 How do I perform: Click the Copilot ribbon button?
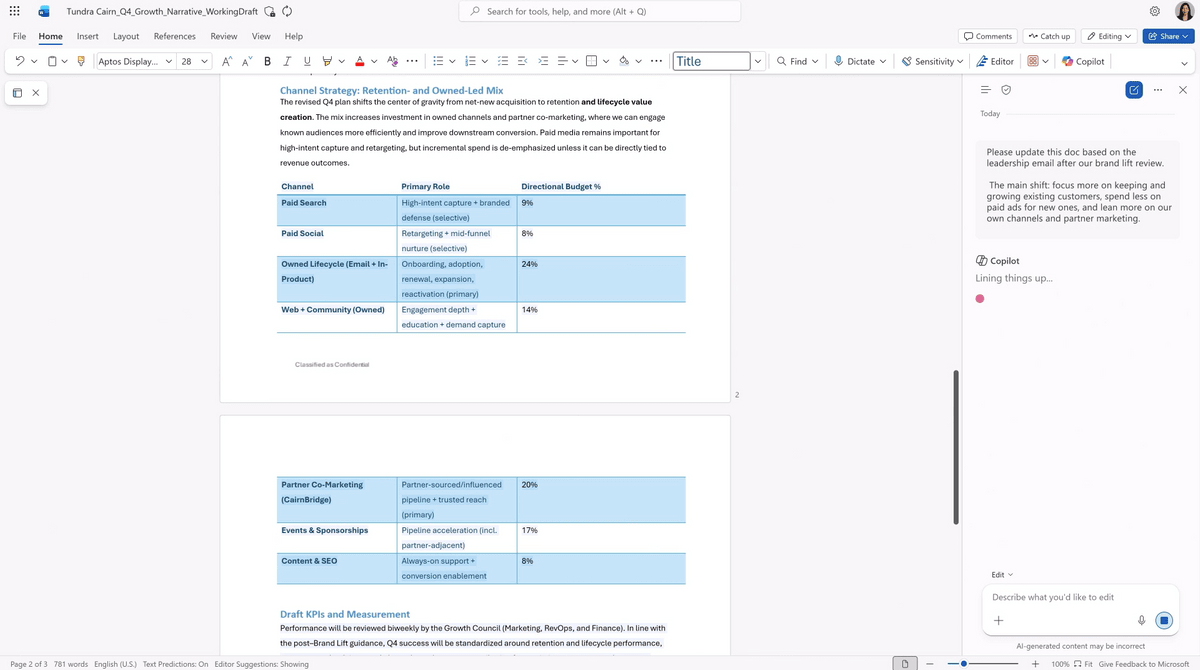coord(1083,61)
